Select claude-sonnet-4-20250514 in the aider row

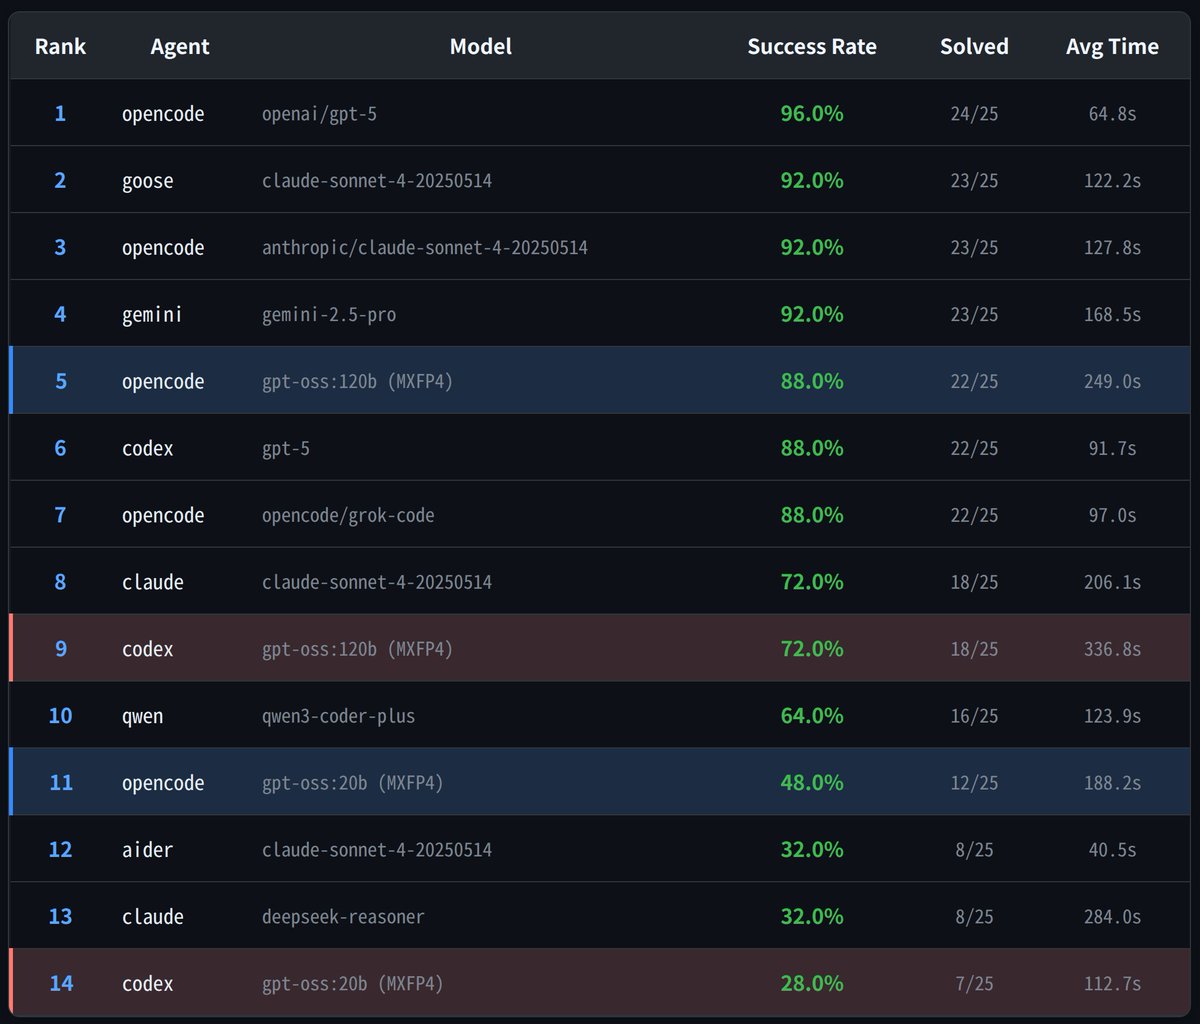pyautogui.click(x=377, y=851)
